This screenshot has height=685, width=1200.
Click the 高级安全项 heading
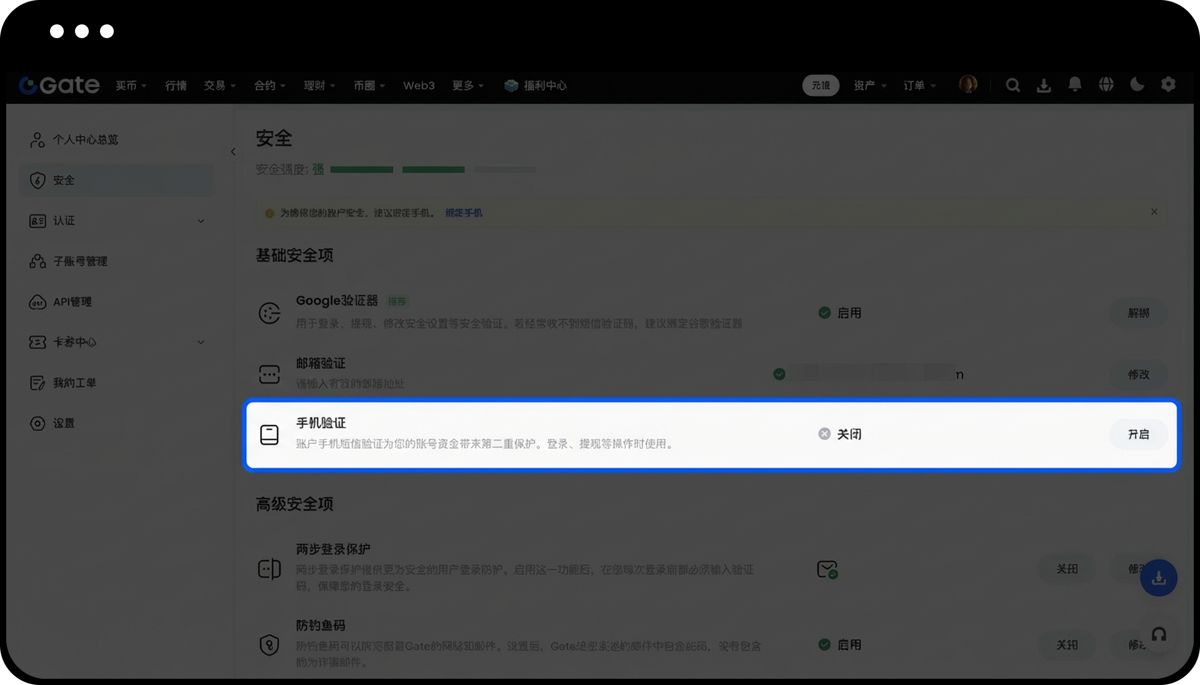point(294,505)
